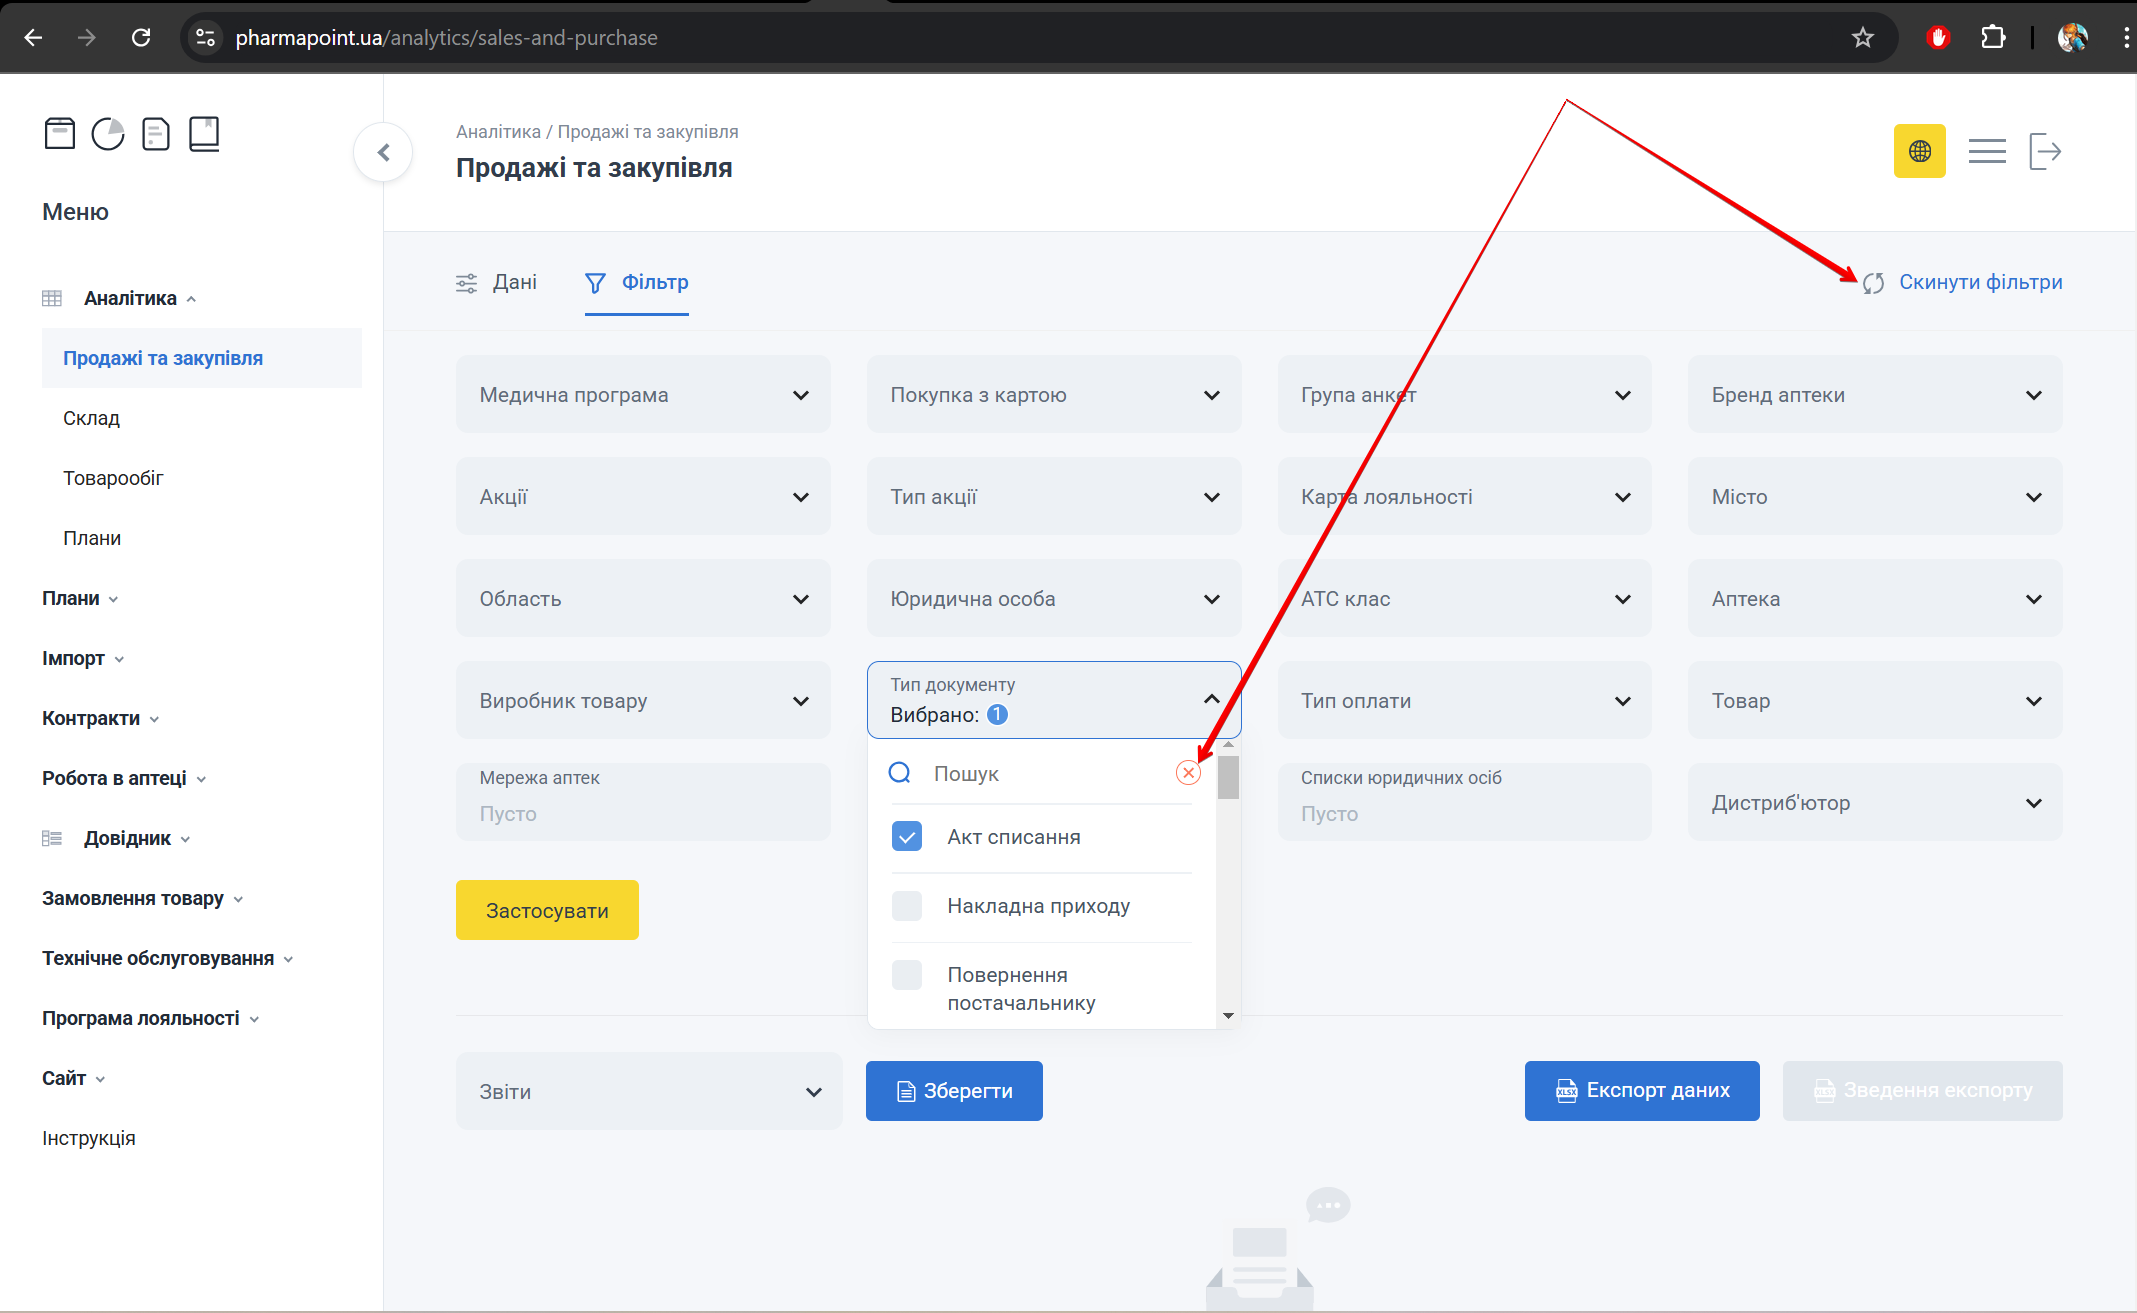Click the box archive icon in sidebar
This screenshot has height=1313, width=2137.
[60, 133]
